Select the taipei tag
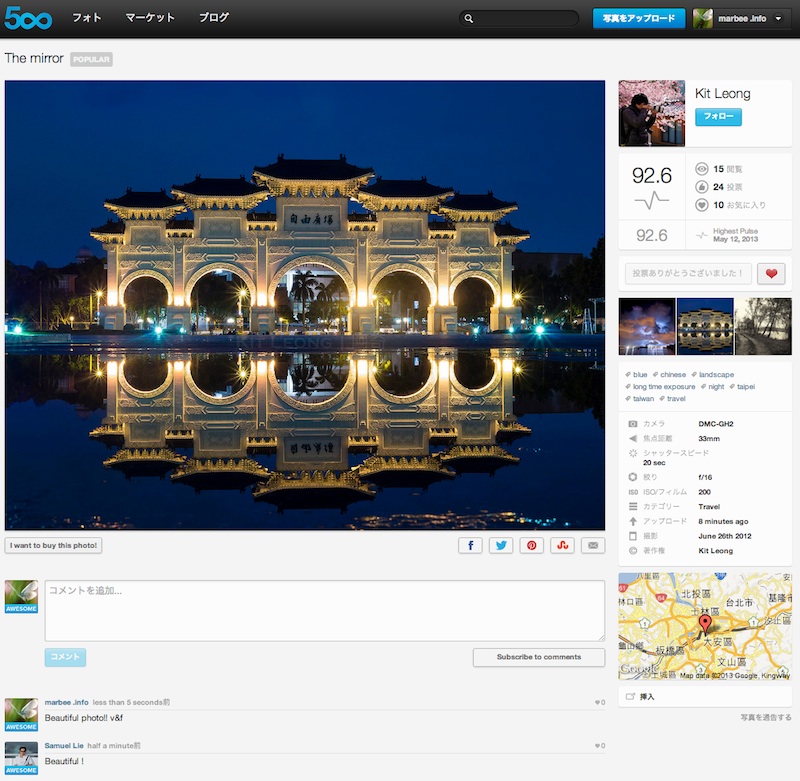The image size is (800, 781). [x=745, y=386]
